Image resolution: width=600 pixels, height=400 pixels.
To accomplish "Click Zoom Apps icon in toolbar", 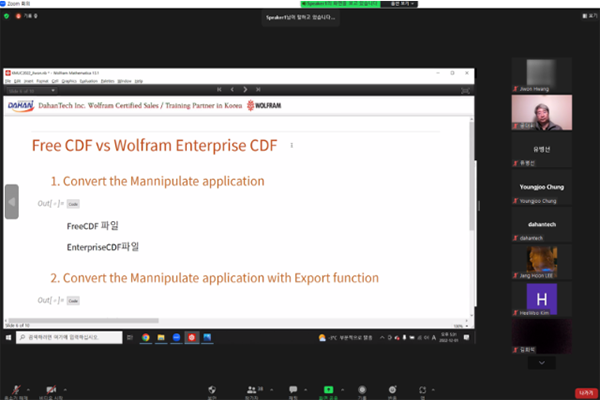I will pyautogui.click(x=422, y=390).
